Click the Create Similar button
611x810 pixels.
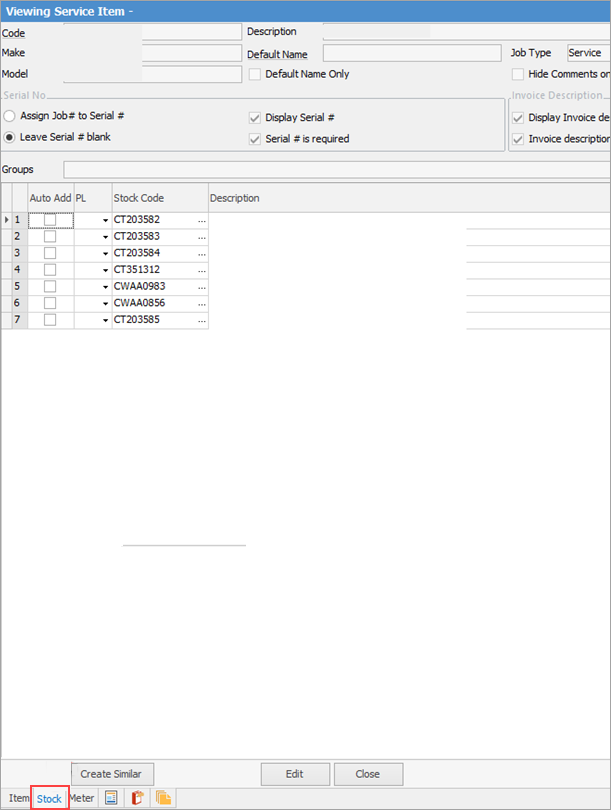click(x=112, y=774)
